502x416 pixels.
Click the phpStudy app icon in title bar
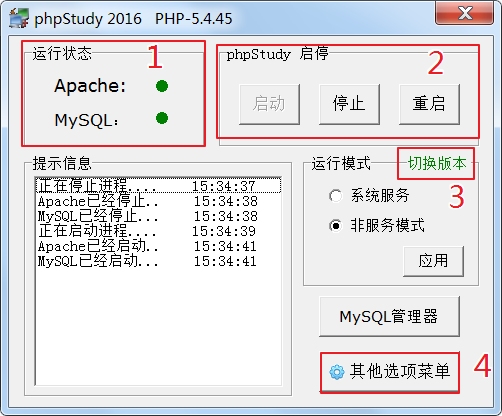point(19,18)
